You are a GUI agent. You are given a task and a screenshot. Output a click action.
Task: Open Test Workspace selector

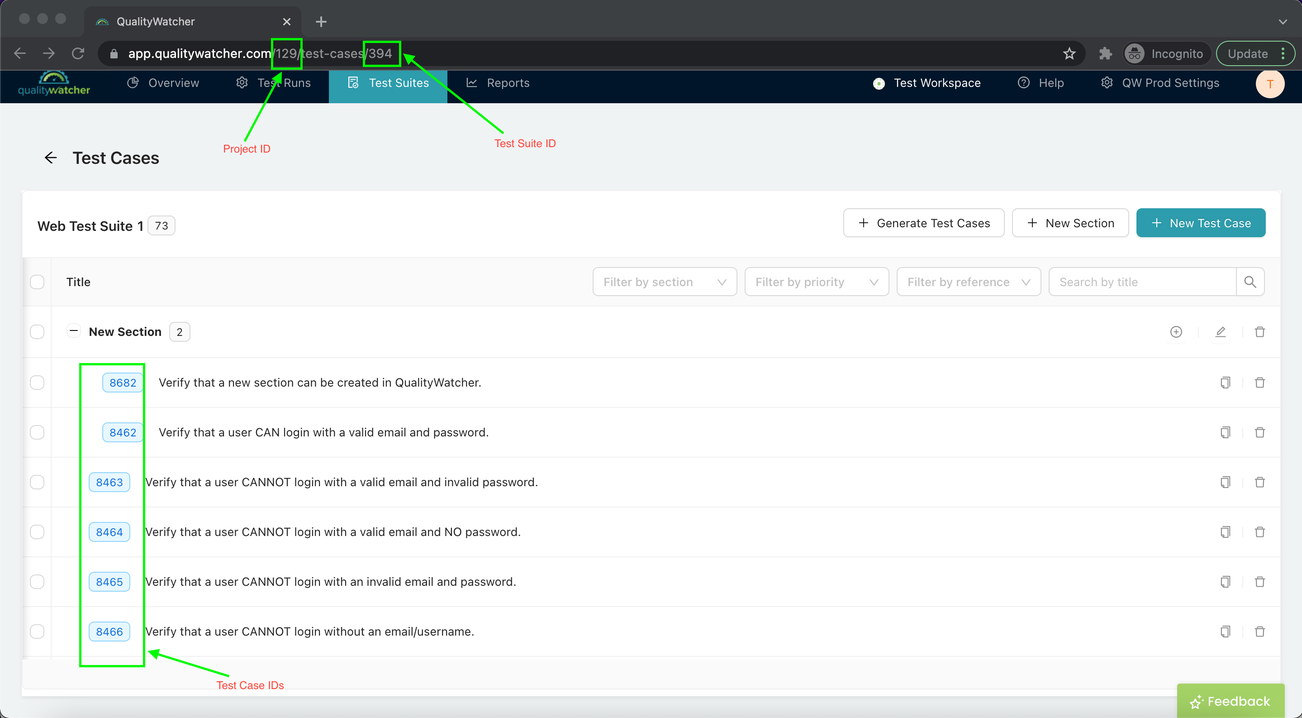926,83
